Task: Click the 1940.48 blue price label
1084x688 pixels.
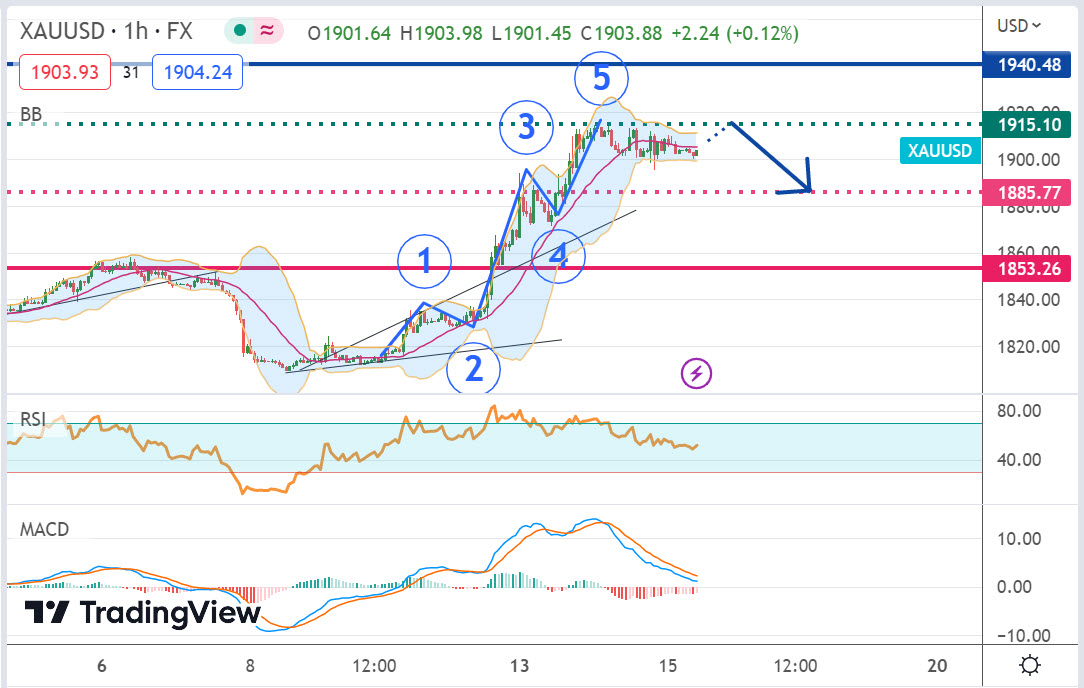Action: [1027, 66]
